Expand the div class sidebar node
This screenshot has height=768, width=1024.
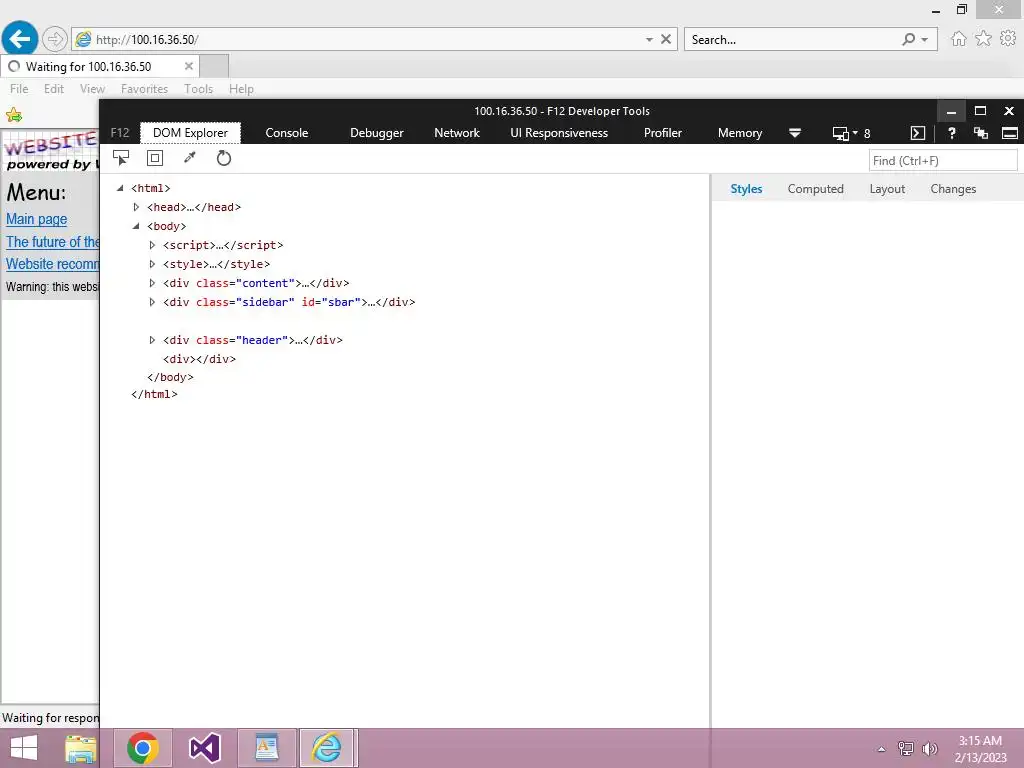tap(152, 302)
